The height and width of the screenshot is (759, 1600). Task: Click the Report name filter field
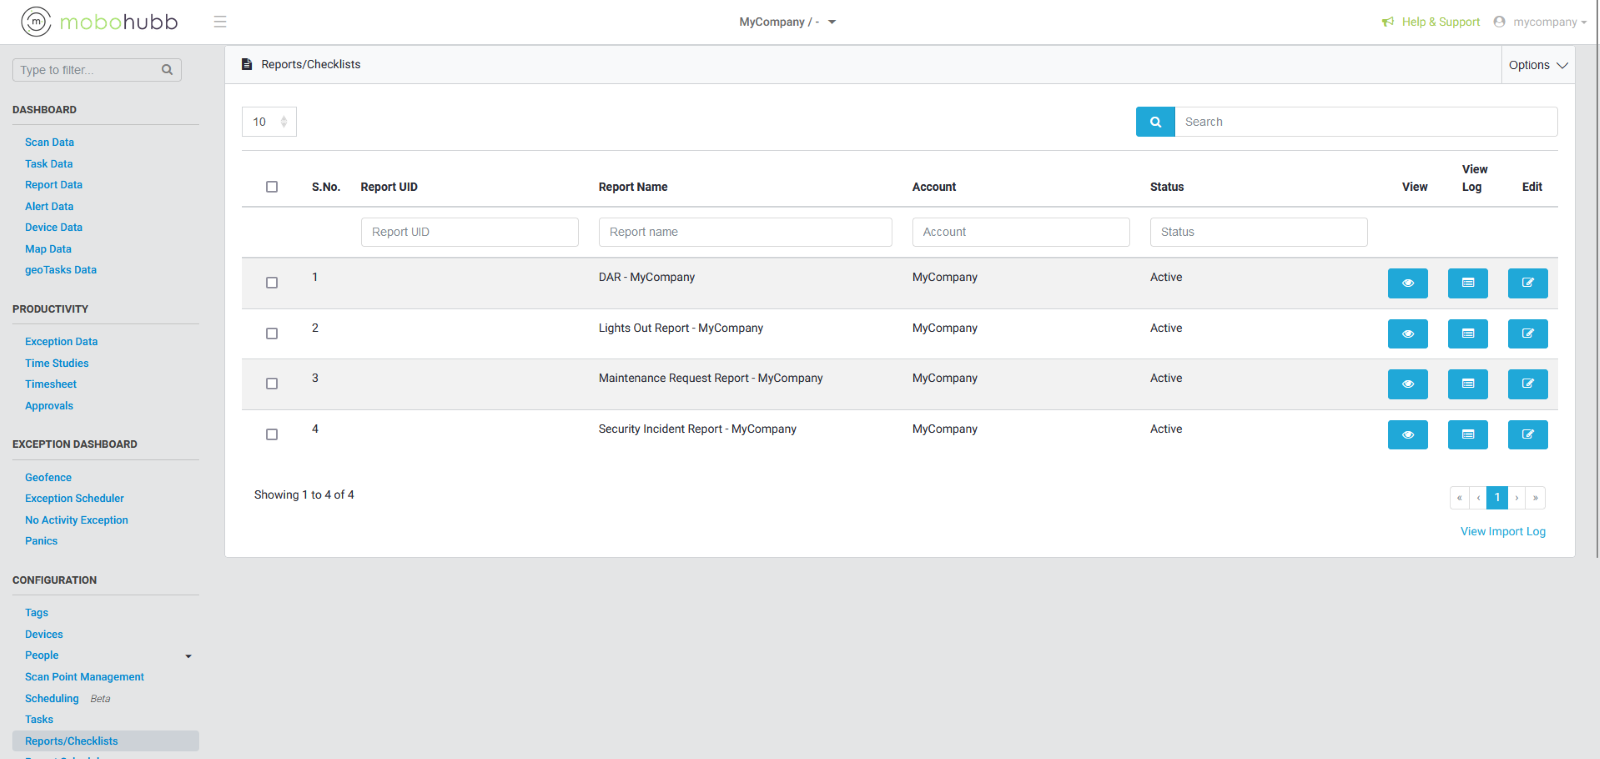click(x=744, y=232)
